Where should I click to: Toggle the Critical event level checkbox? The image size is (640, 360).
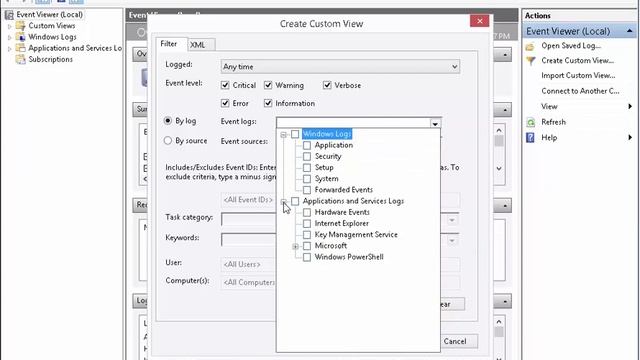[x=225, y=85]
